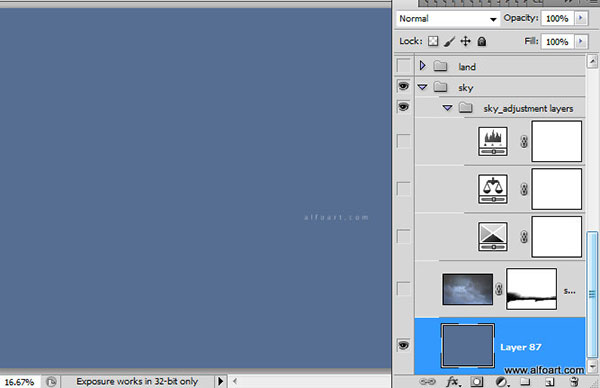This screenshot has width=600, height=388.
Task: Select the Color Balance adjustment layer icon
Action: pyautogui.click(x=493, y=189)
